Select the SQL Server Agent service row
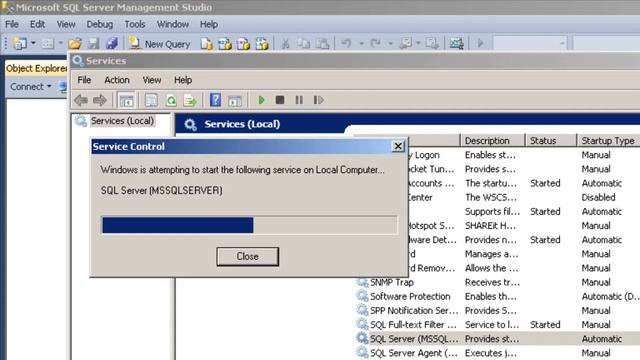This screenshot has height=360, width=640. point(498,353)
